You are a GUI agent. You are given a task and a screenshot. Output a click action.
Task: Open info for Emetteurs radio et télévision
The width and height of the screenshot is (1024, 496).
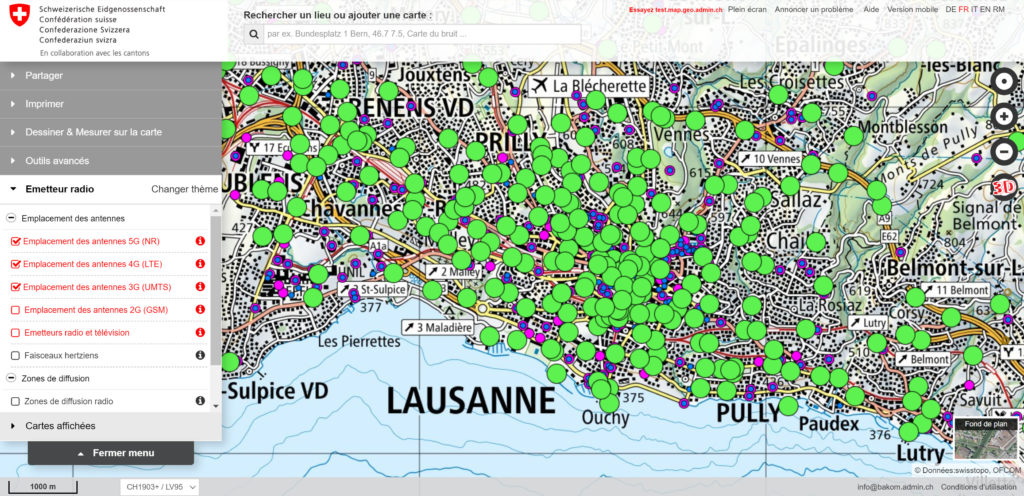click(200, 332)
